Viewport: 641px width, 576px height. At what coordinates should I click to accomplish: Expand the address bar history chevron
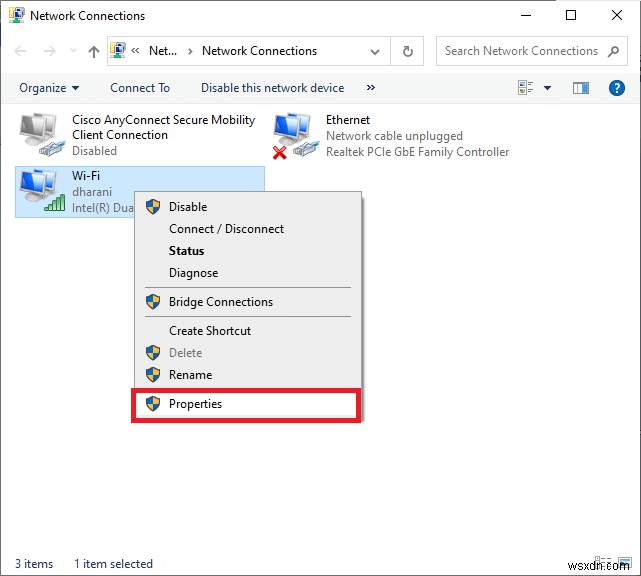point(374,52)
